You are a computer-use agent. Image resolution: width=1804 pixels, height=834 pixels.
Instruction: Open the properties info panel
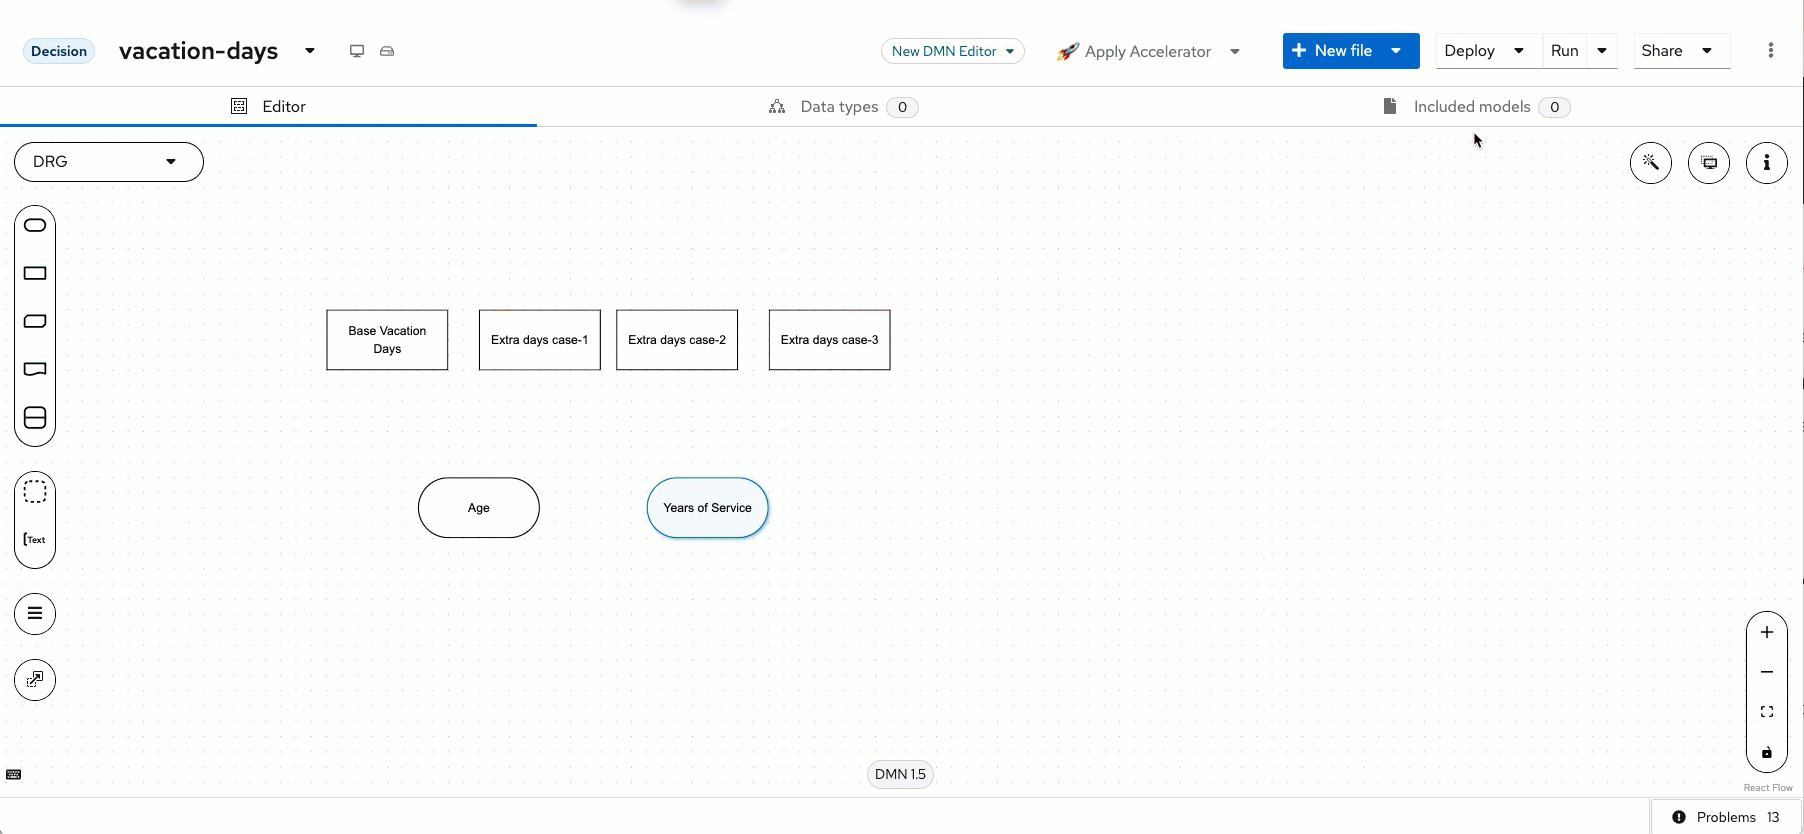1766,163
